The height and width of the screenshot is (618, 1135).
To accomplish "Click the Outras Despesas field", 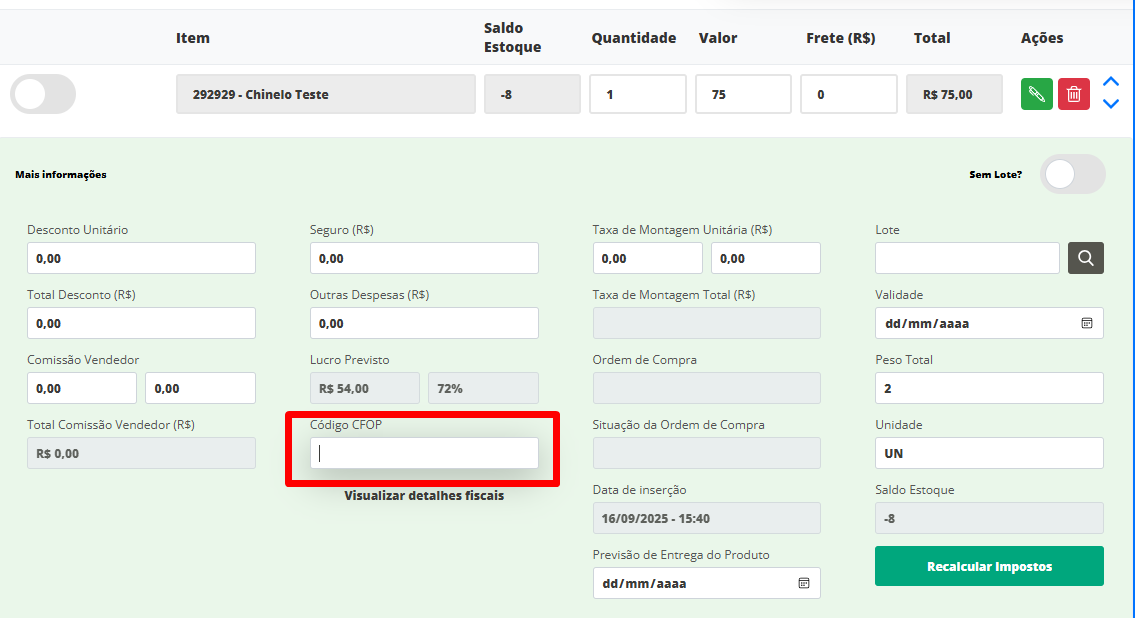I will click(424, 323).
